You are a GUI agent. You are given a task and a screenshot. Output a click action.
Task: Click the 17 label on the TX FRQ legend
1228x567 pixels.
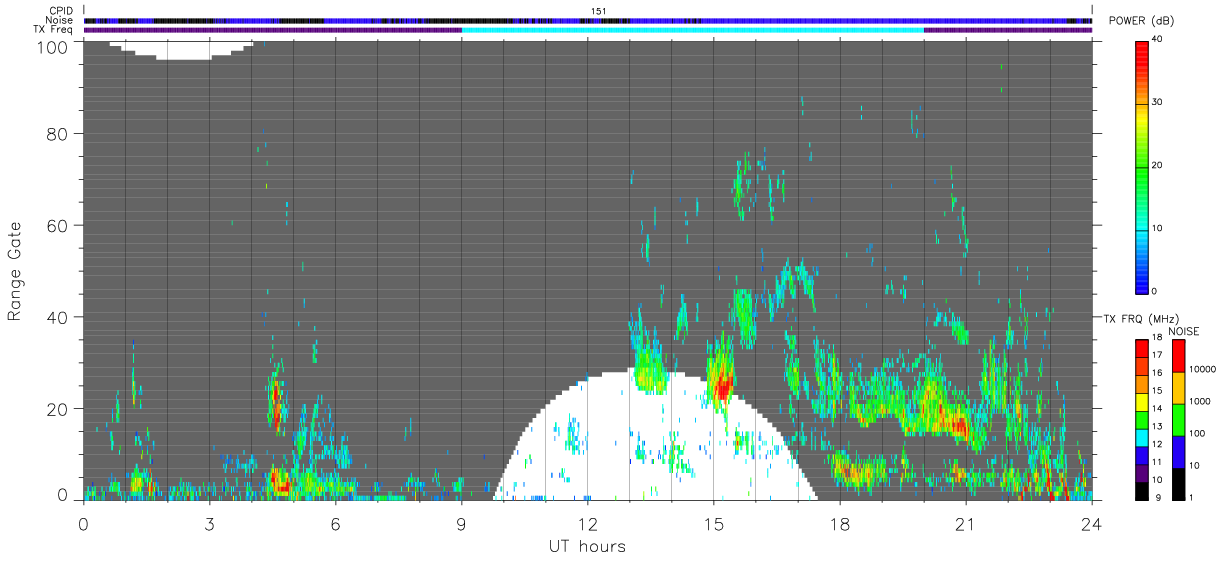1155,355
